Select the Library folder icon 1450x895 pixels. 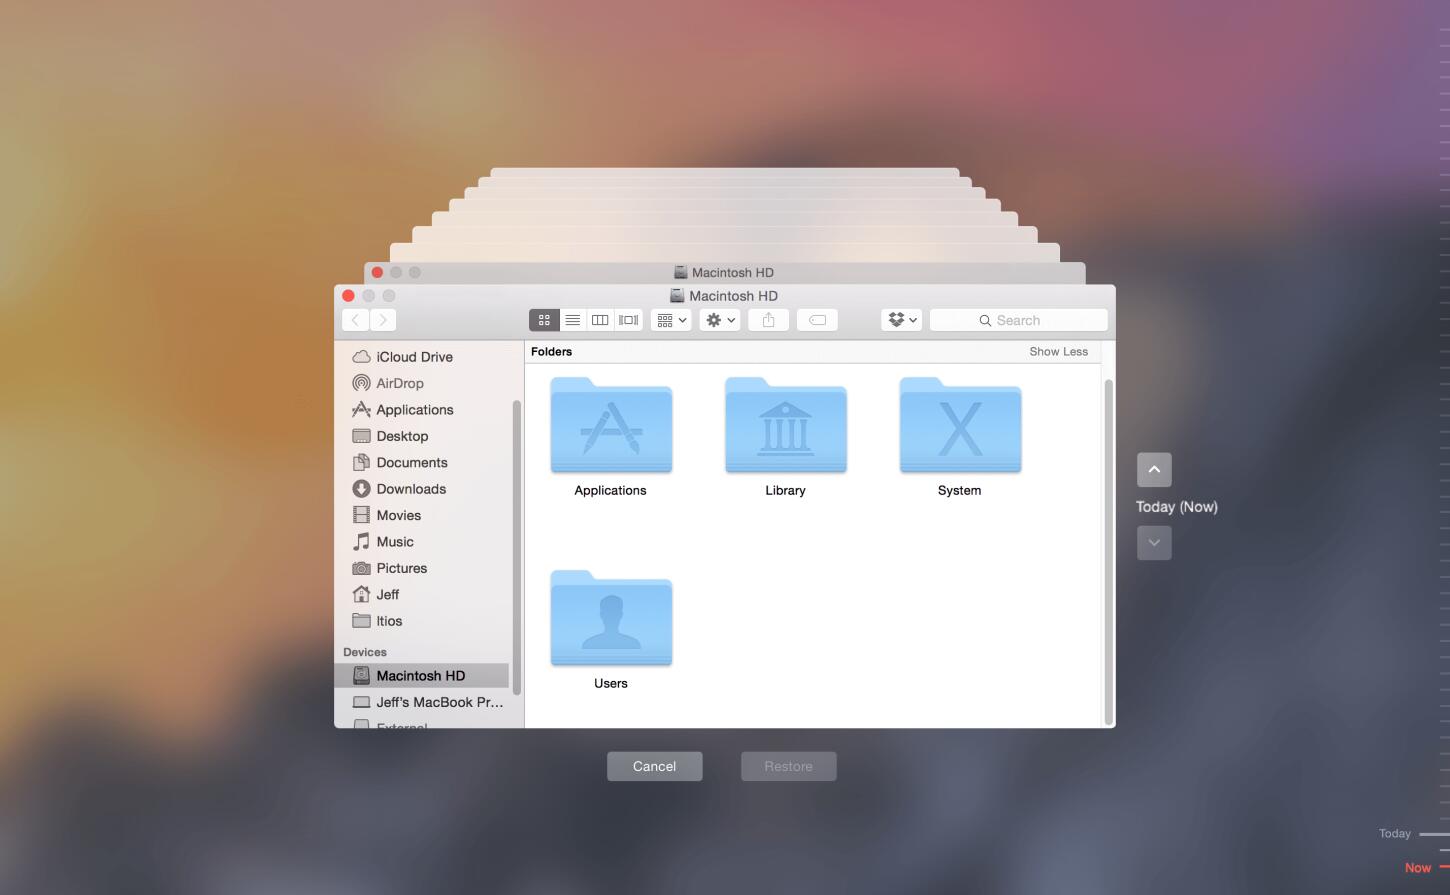(x=786, y=426)
